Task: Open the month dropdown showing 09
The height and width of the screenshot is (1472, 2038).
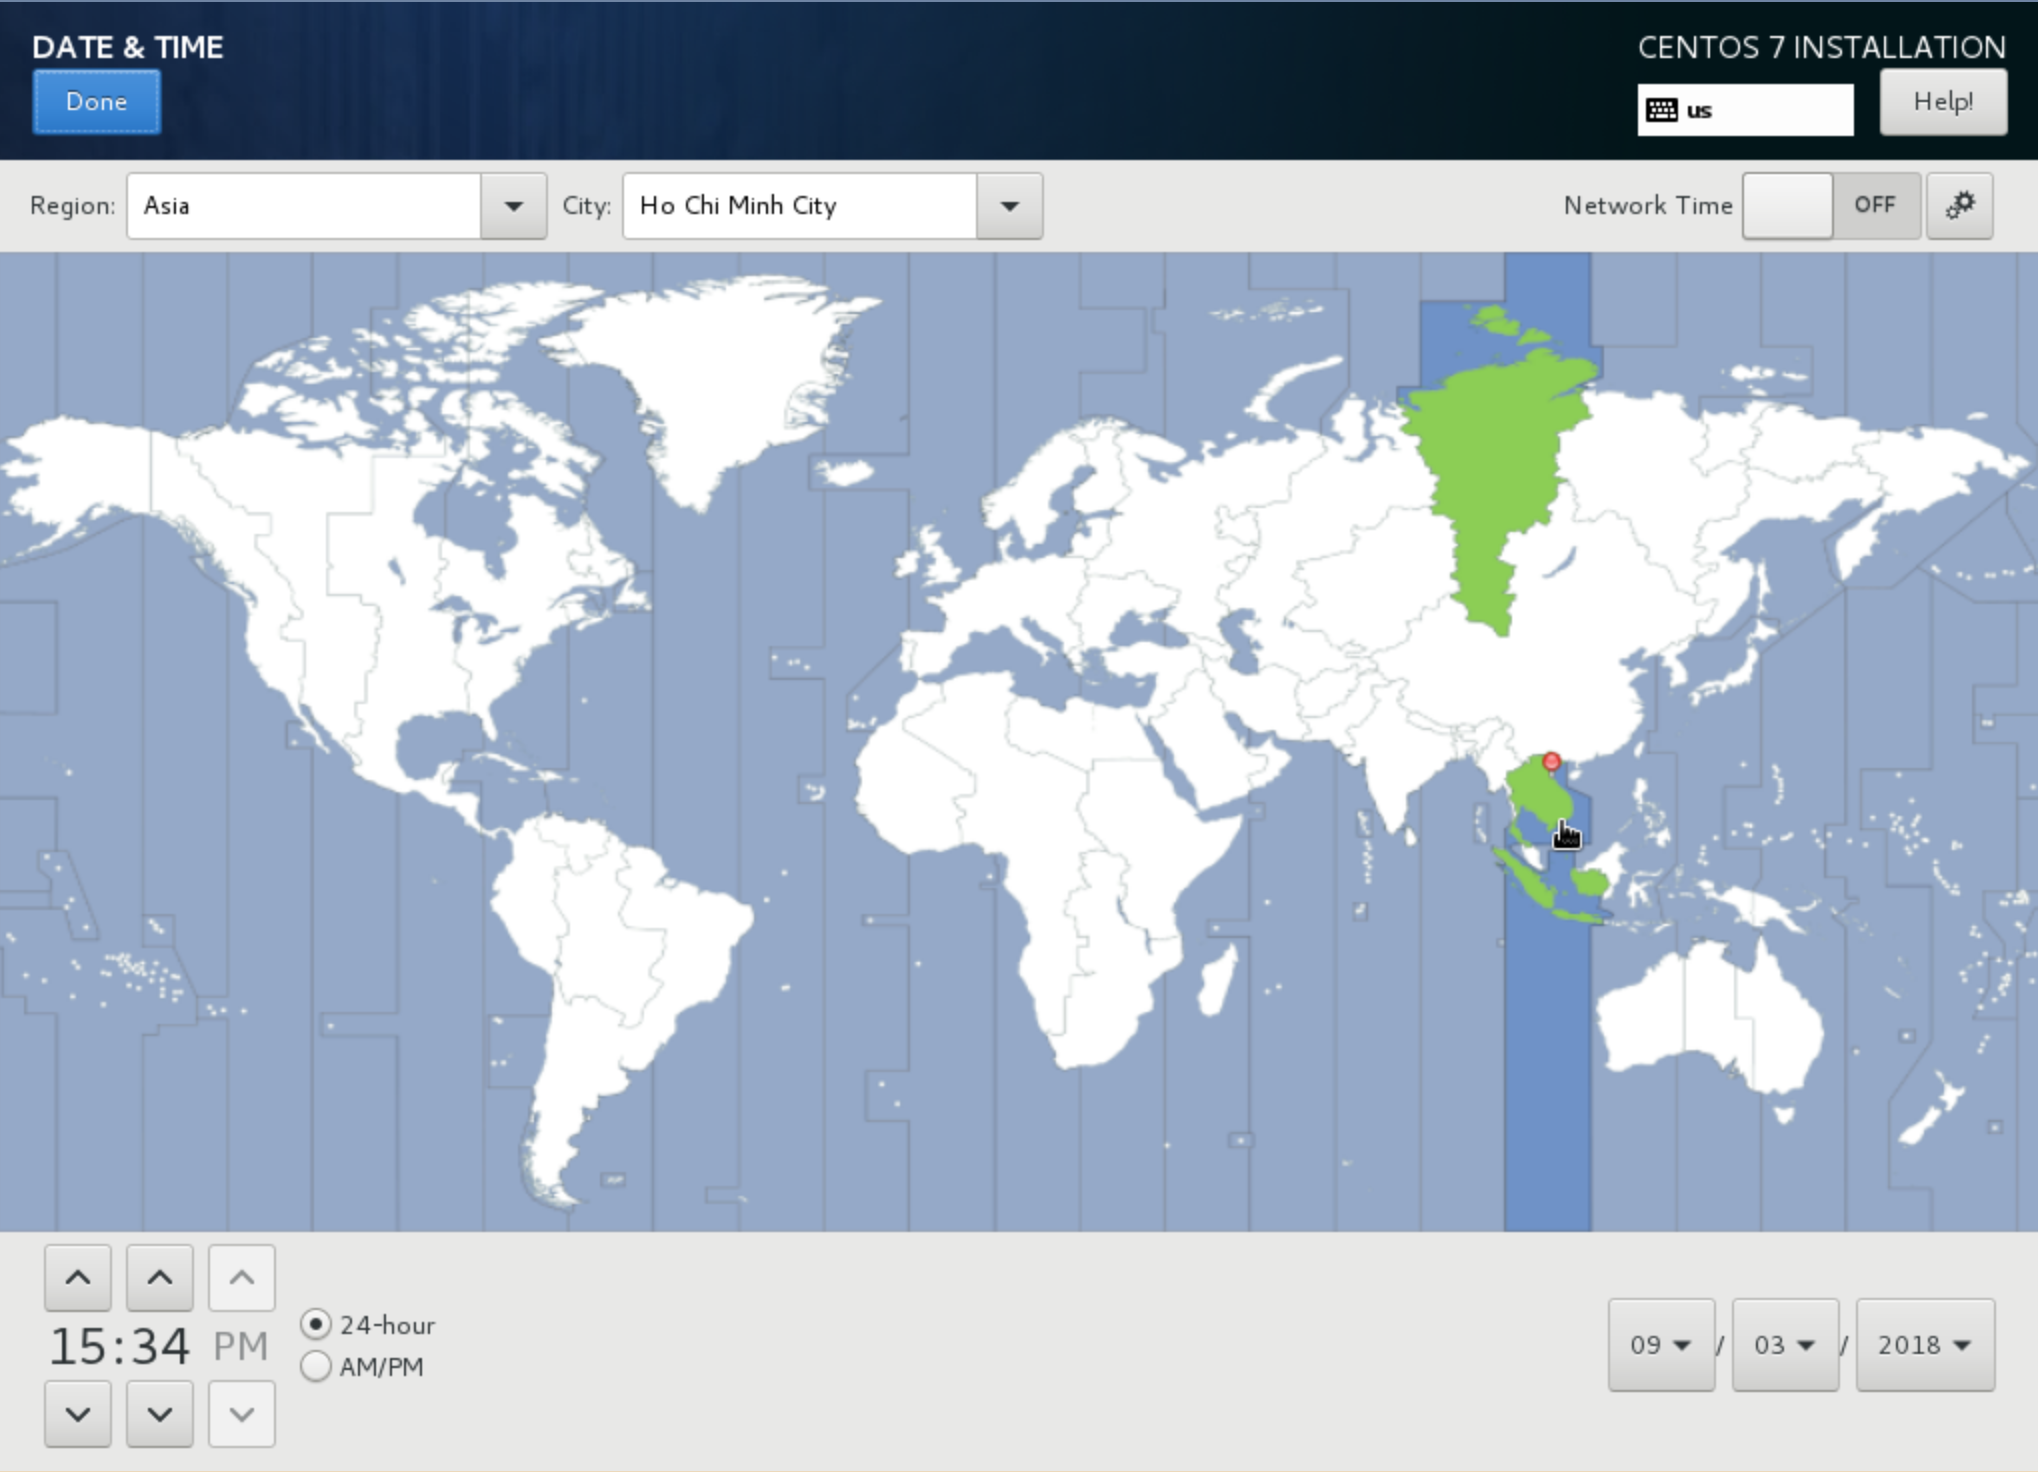Action: coord(1661,1345)
